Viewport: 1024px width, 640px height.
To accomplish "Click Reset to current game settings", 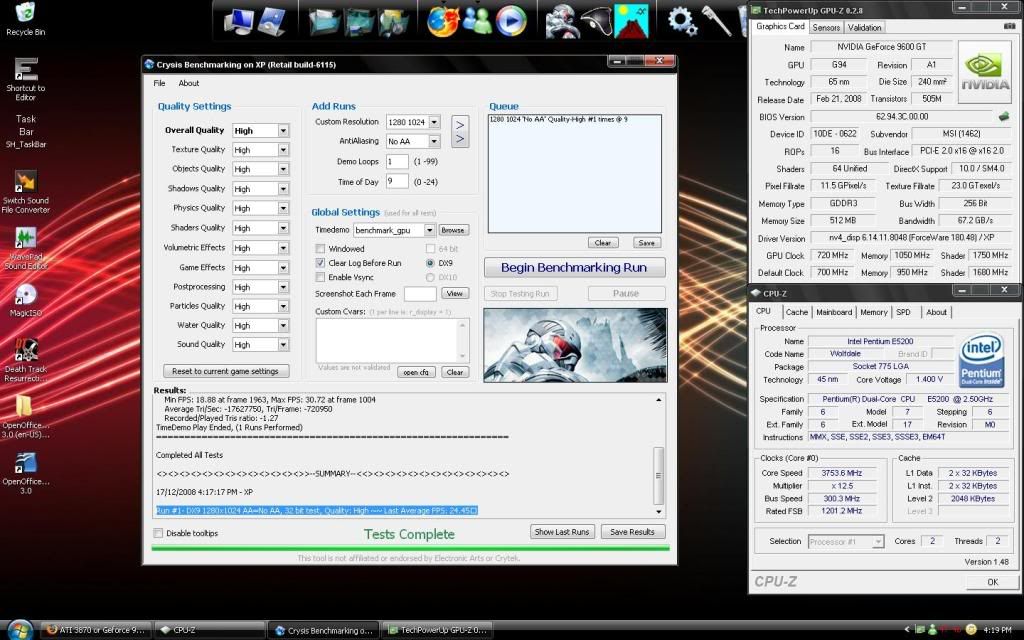I will pyautogui.click(x=226, y=371).
